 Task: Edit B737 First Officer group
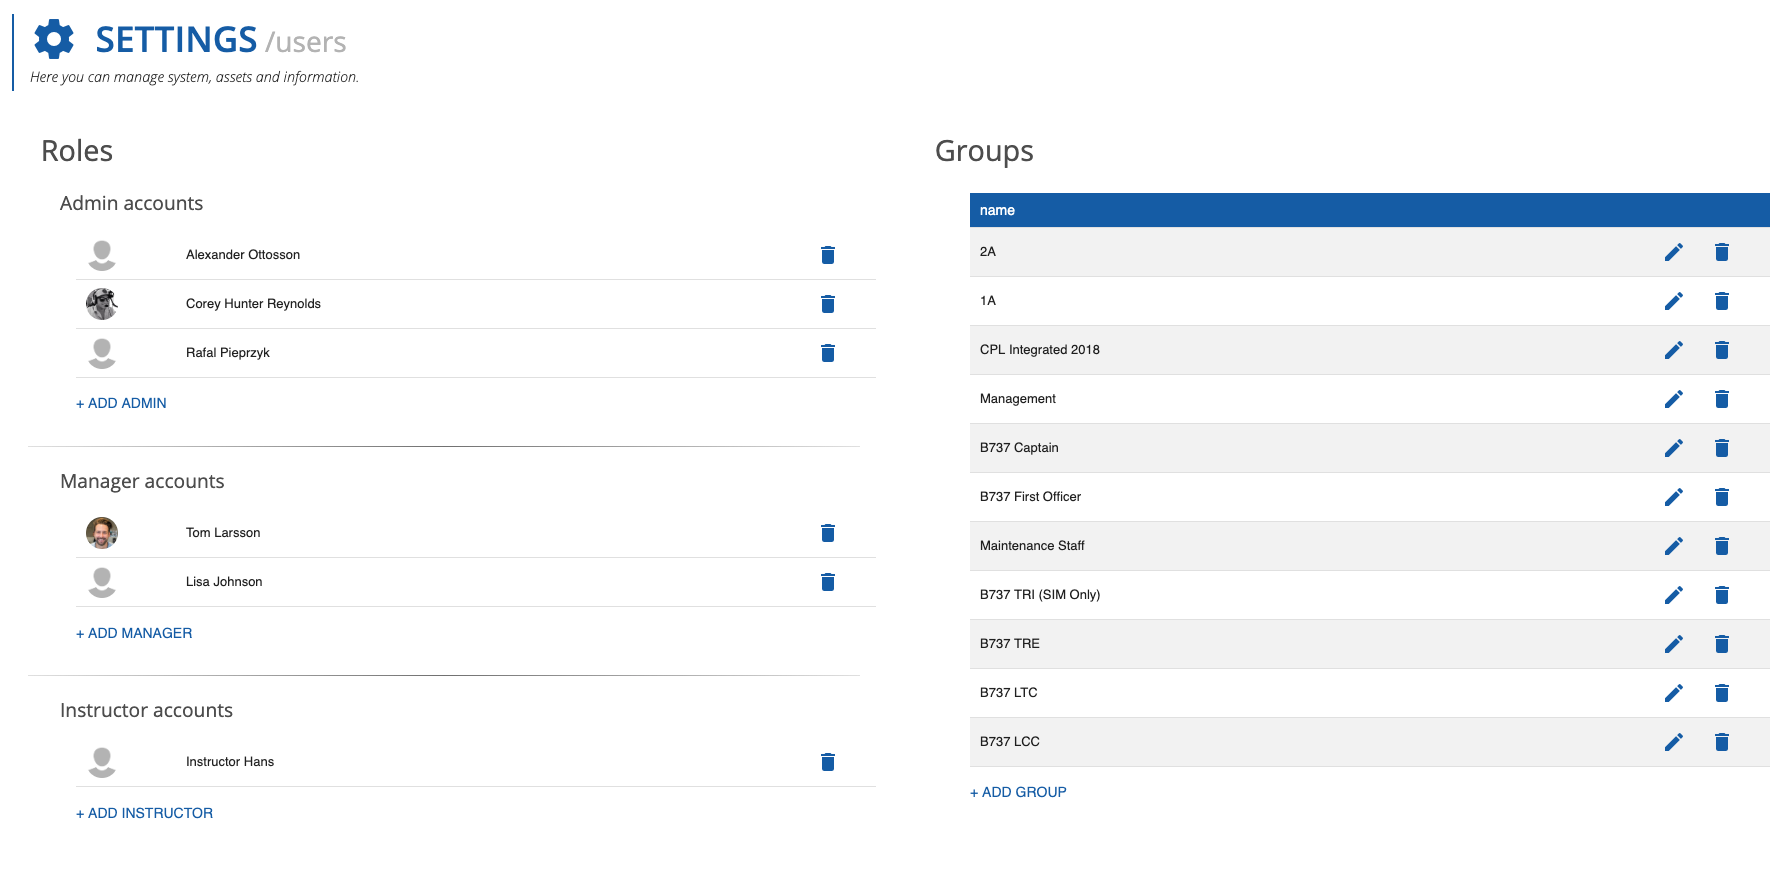point(1674,497)
